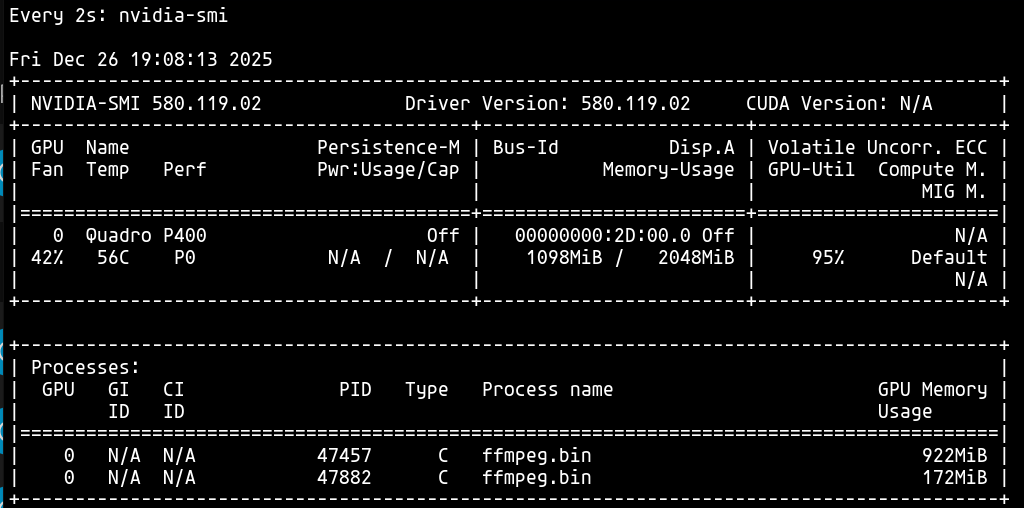The height and width of the screenshot is (508, 1024).
Task: Click the 2048MiB total memory value
Action: tap(695, 258)
